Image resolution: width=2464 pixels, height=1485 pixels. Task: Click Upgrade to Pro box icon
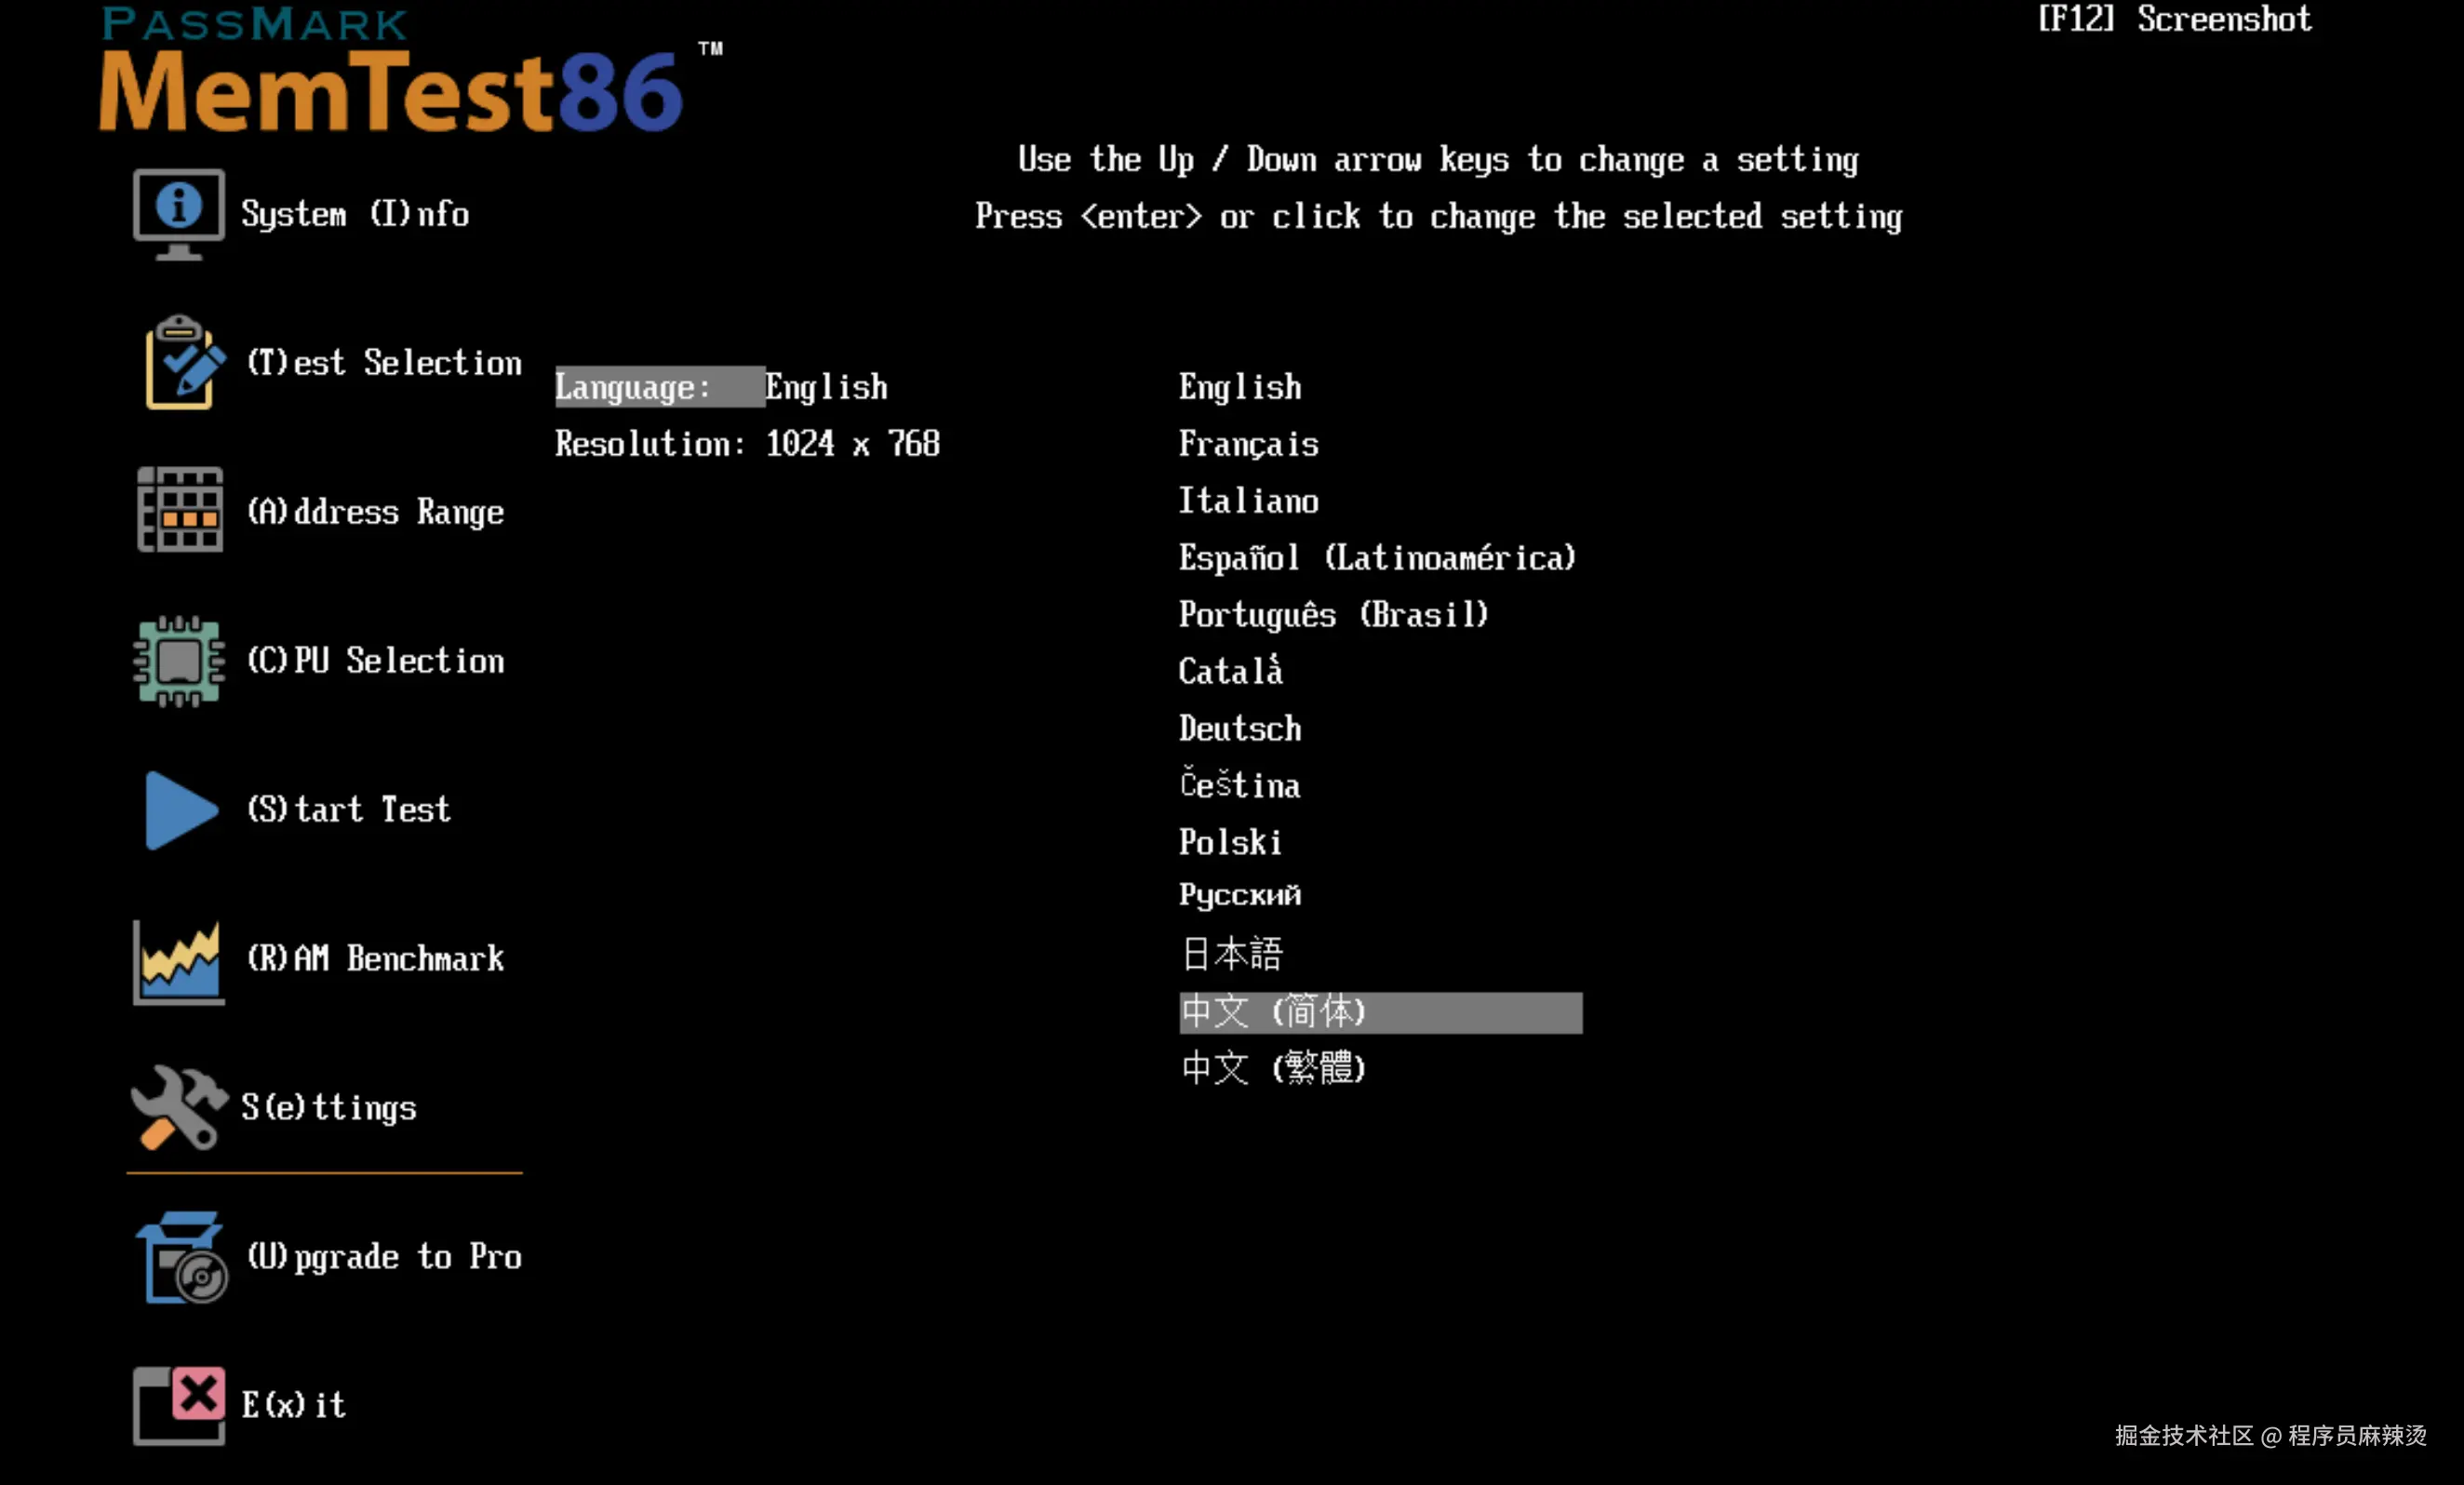(x=181, y=1257)
